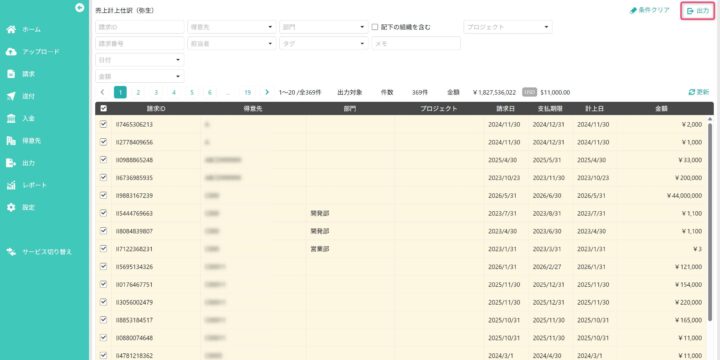This screenshot has width=720, height=360.
Task: Open 入金 label in the sidebar menu
Action: point(28,118)
